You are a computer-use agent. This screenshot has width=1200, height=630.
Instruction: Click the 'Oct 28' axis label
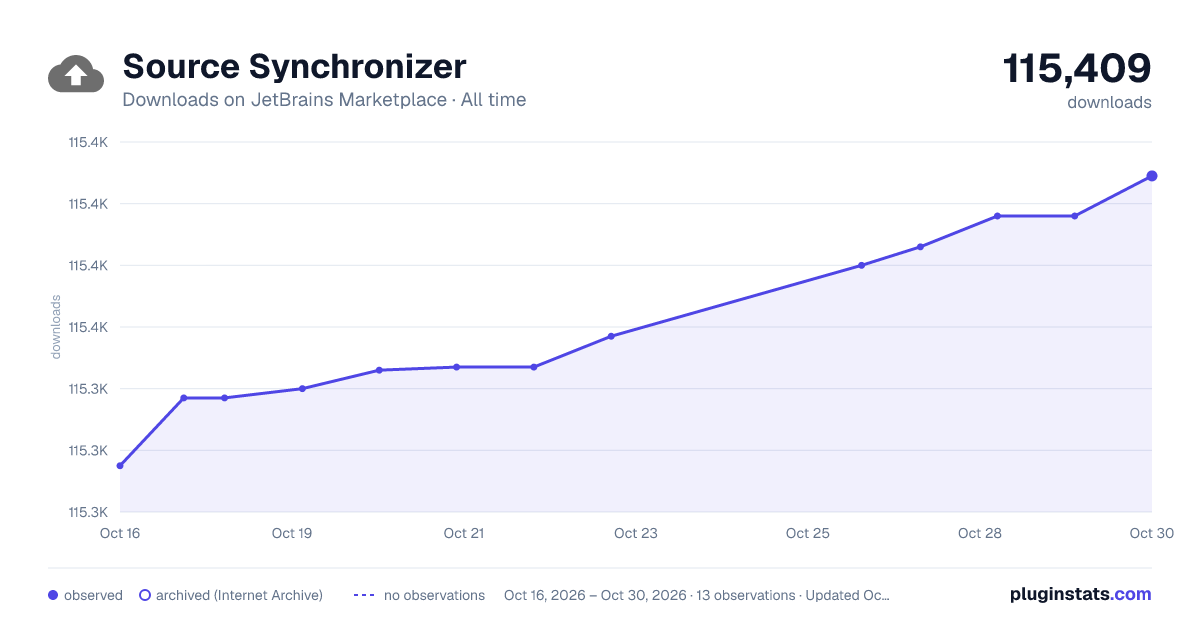click(x=980, y=533)
